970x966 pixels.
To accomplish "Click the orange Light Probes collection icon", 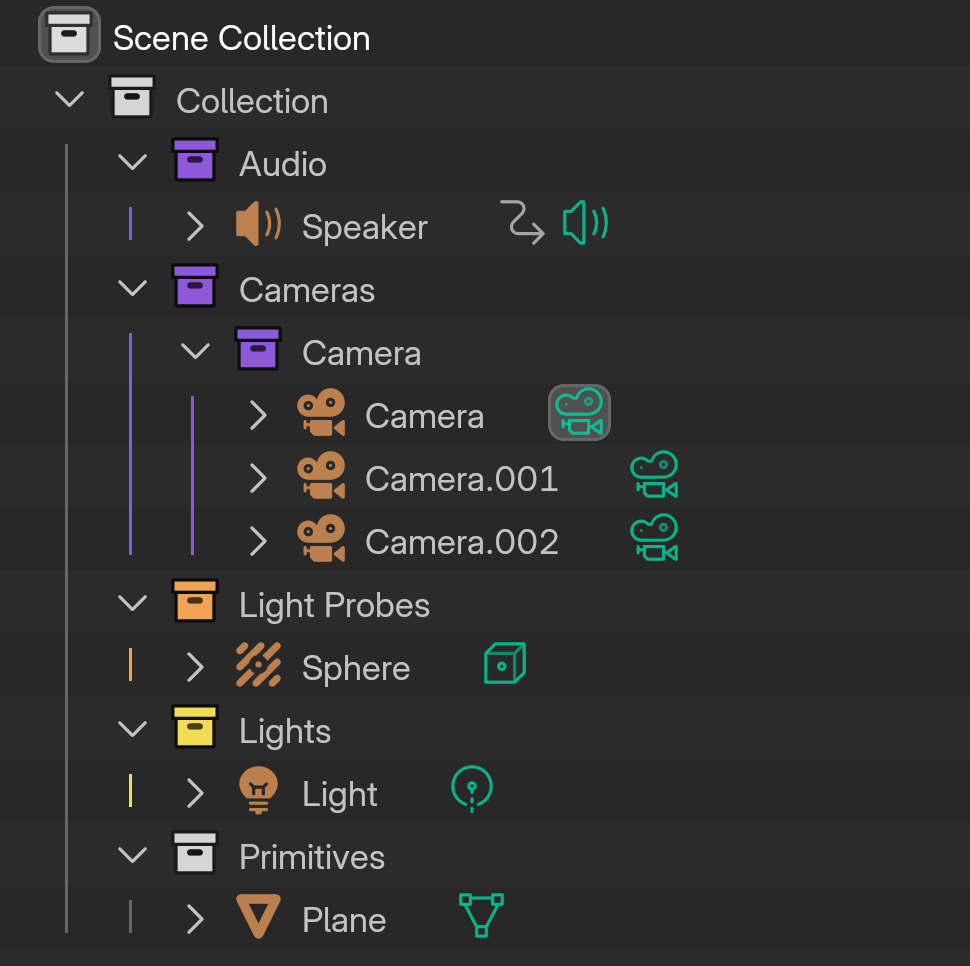I will 195,601.
